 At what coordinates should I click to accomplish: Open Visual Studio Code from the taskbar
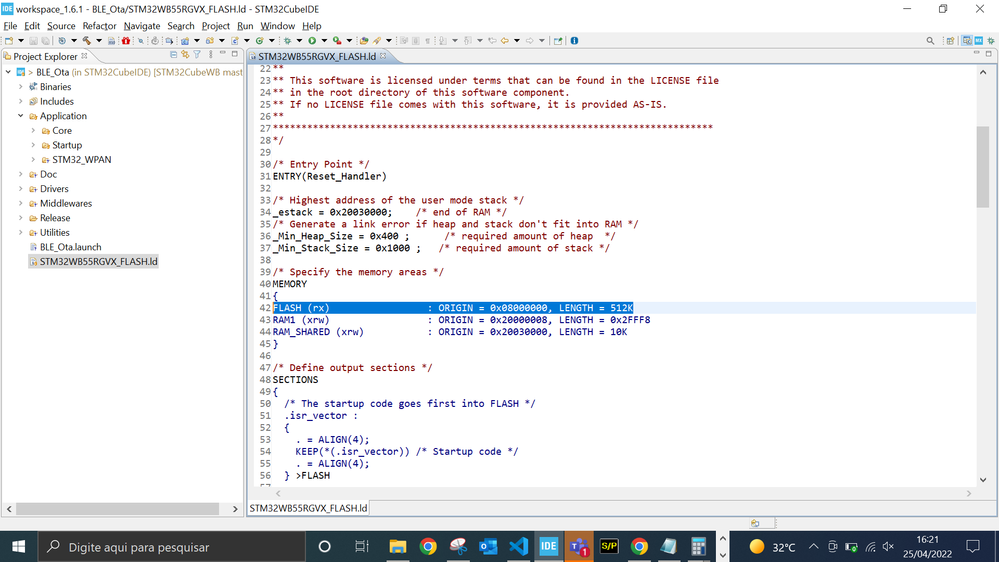click(x=518, y=547)
